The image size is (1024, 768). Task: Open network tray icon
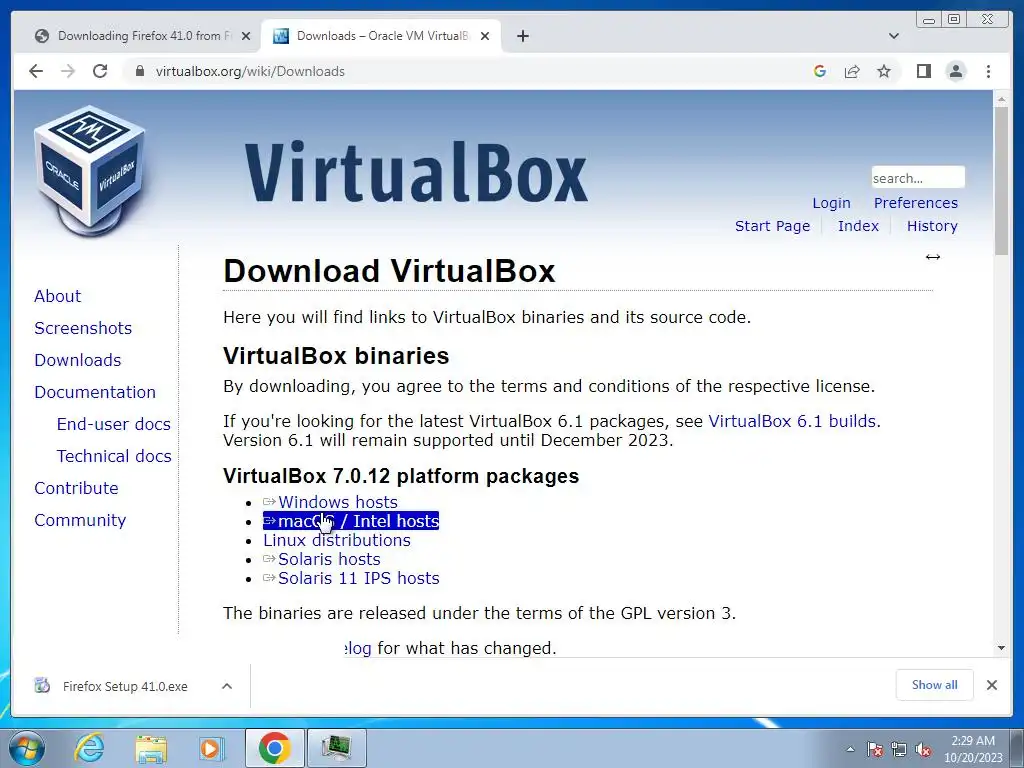pos(899,749)
